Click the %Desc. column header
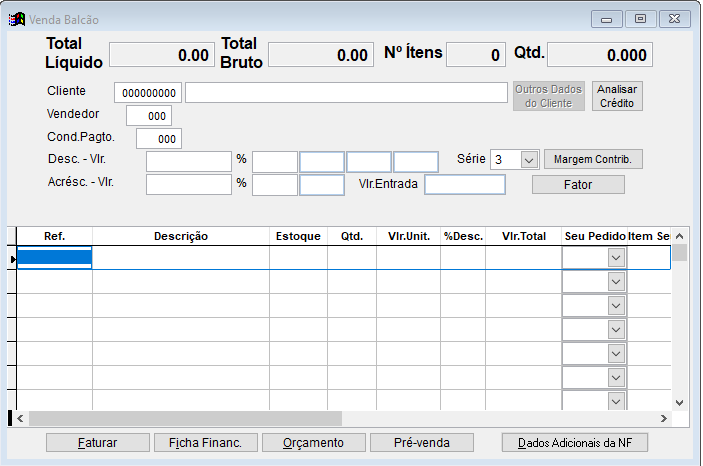 (463, 236)
